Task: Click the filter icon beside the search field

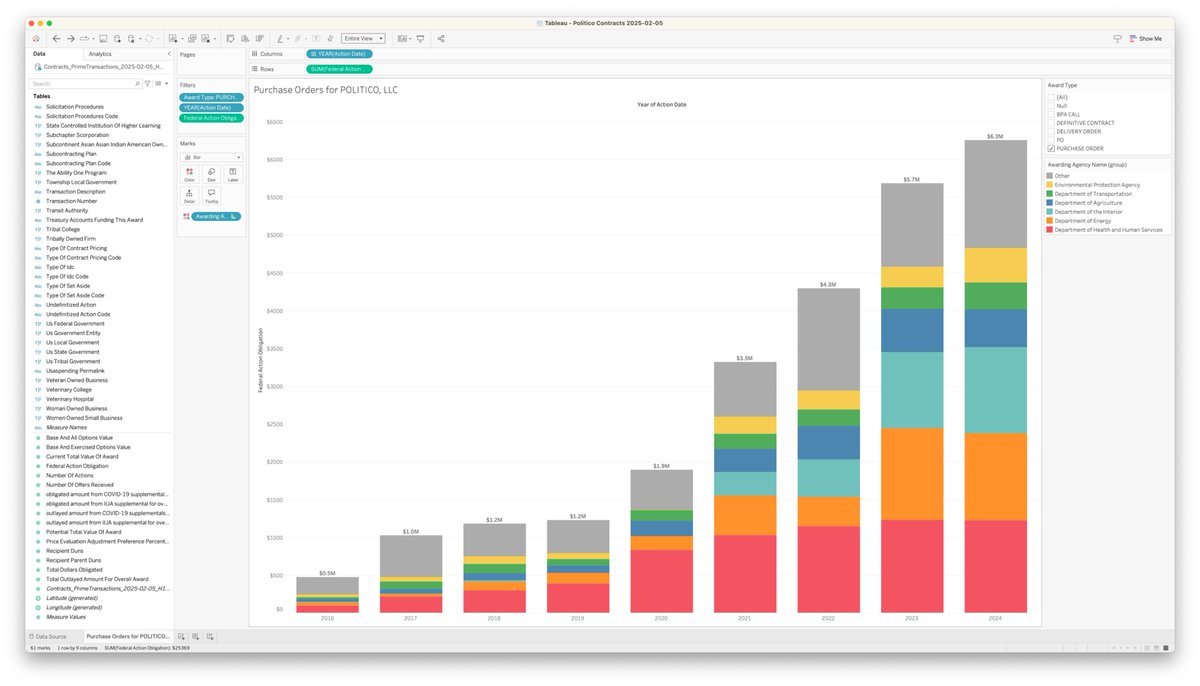Action: coord(147,84)
